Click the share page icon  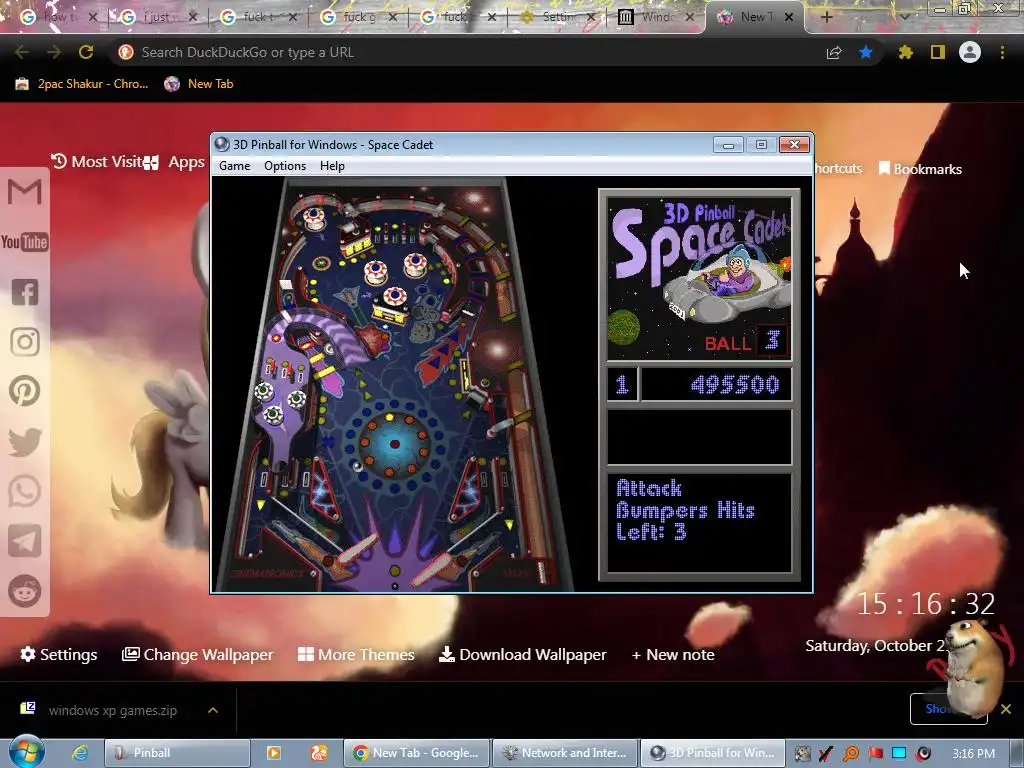click(x=834, y=53)
